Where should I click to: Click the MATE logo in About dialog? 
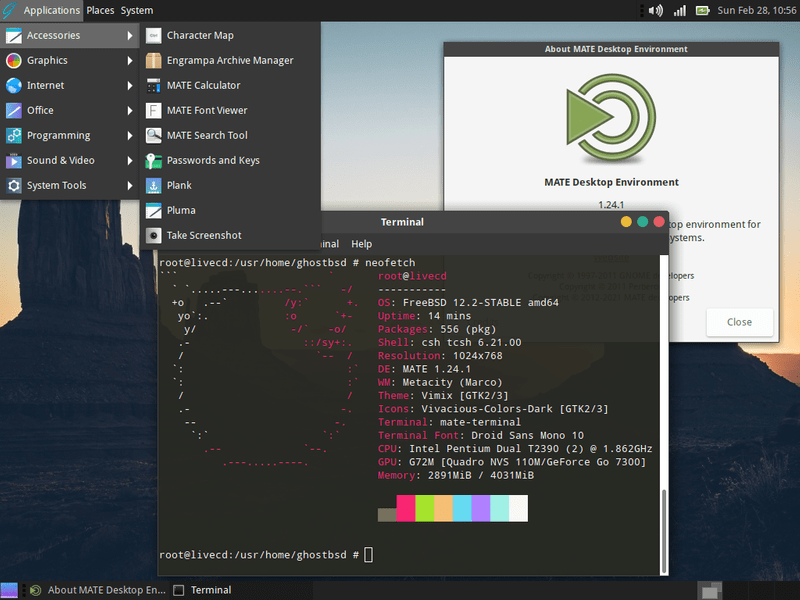click(x=611, y=117)
